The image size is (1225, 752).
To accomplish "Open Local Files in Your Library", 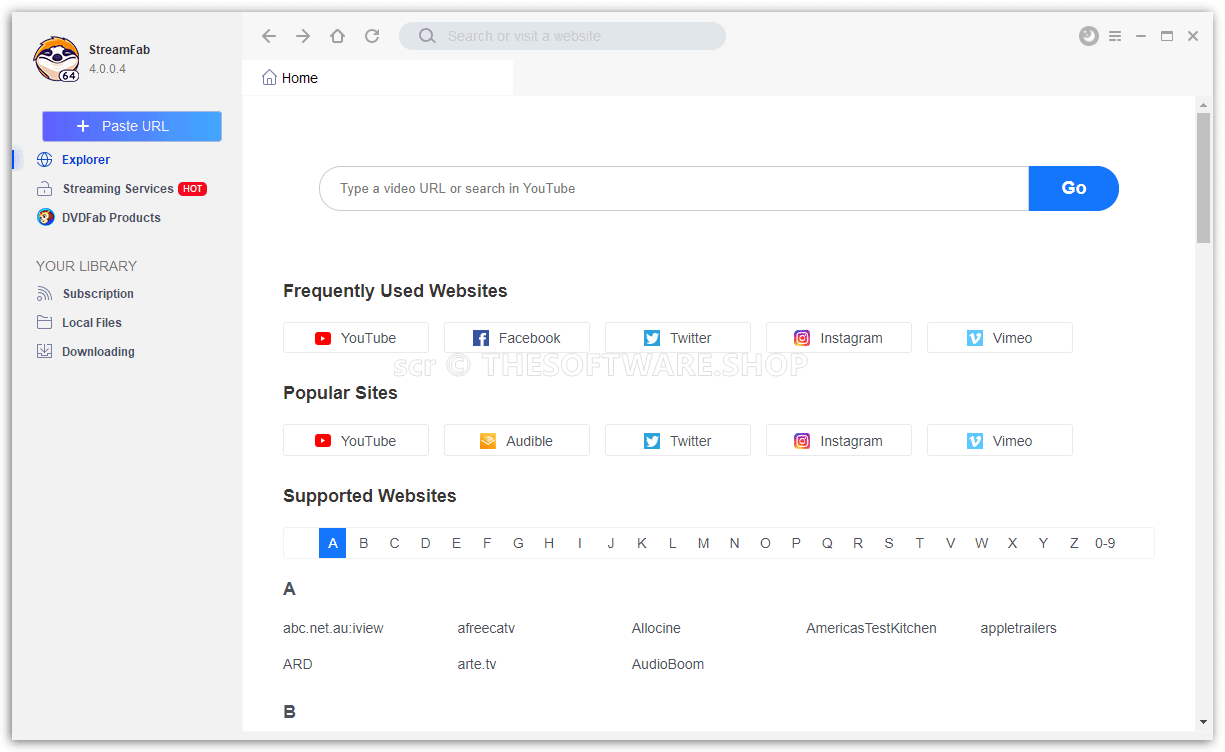I will pos(92,323).
